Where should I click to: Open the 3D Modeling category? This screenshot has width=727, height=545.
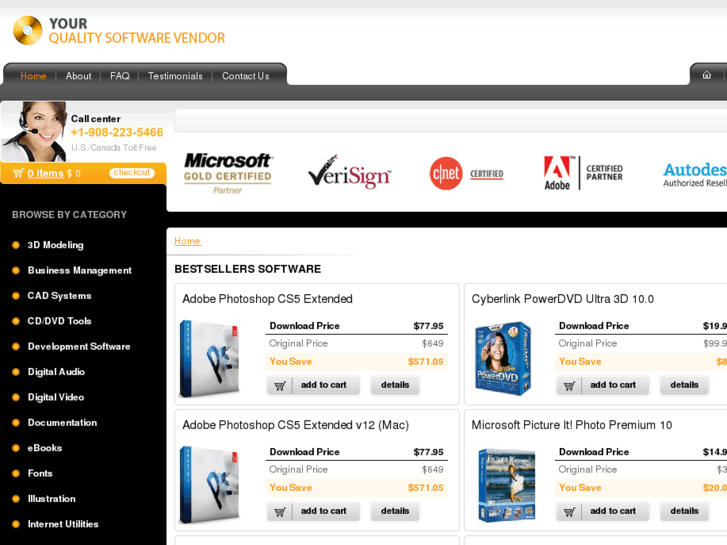55,245
